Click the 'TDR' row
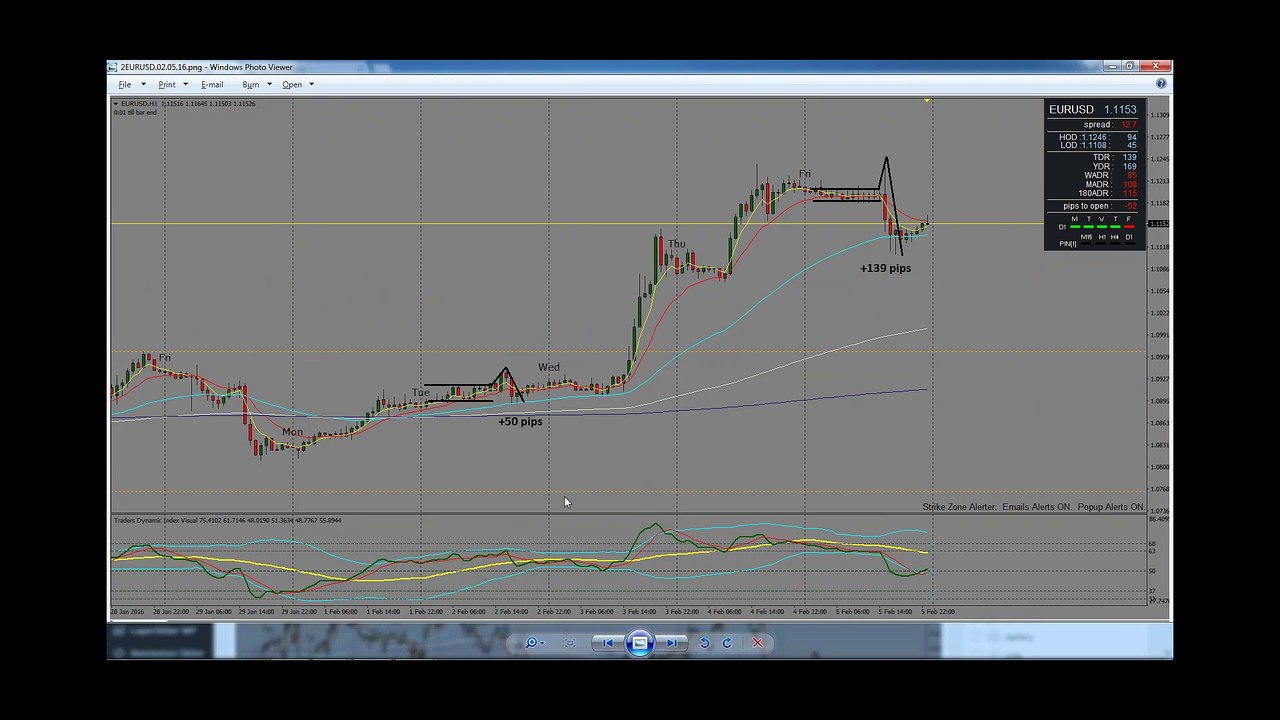 pos(1114,157)
